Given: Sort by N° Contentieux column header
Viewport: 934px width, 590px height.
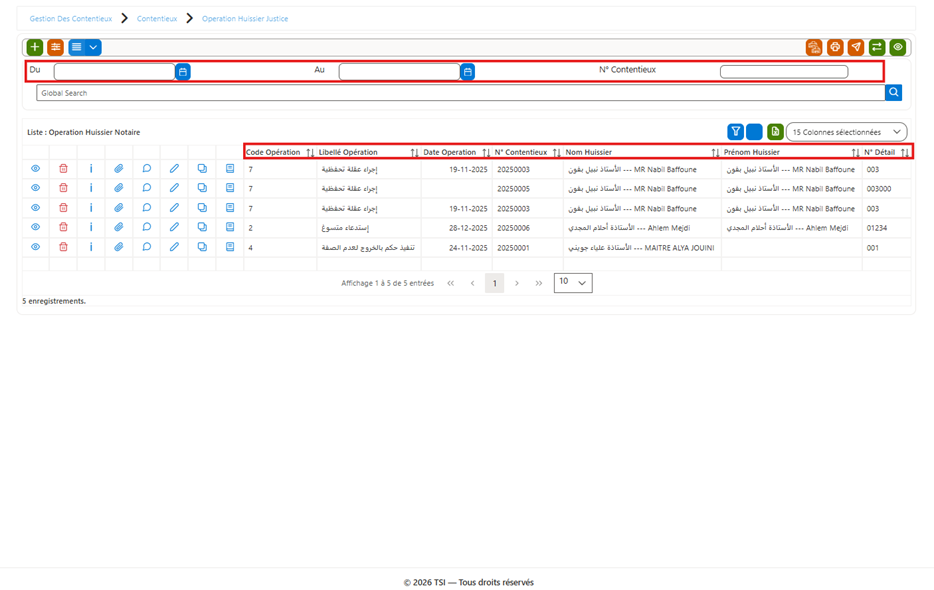Looking at the screenshot, I should pyautogui.click(x=556, y=153).
